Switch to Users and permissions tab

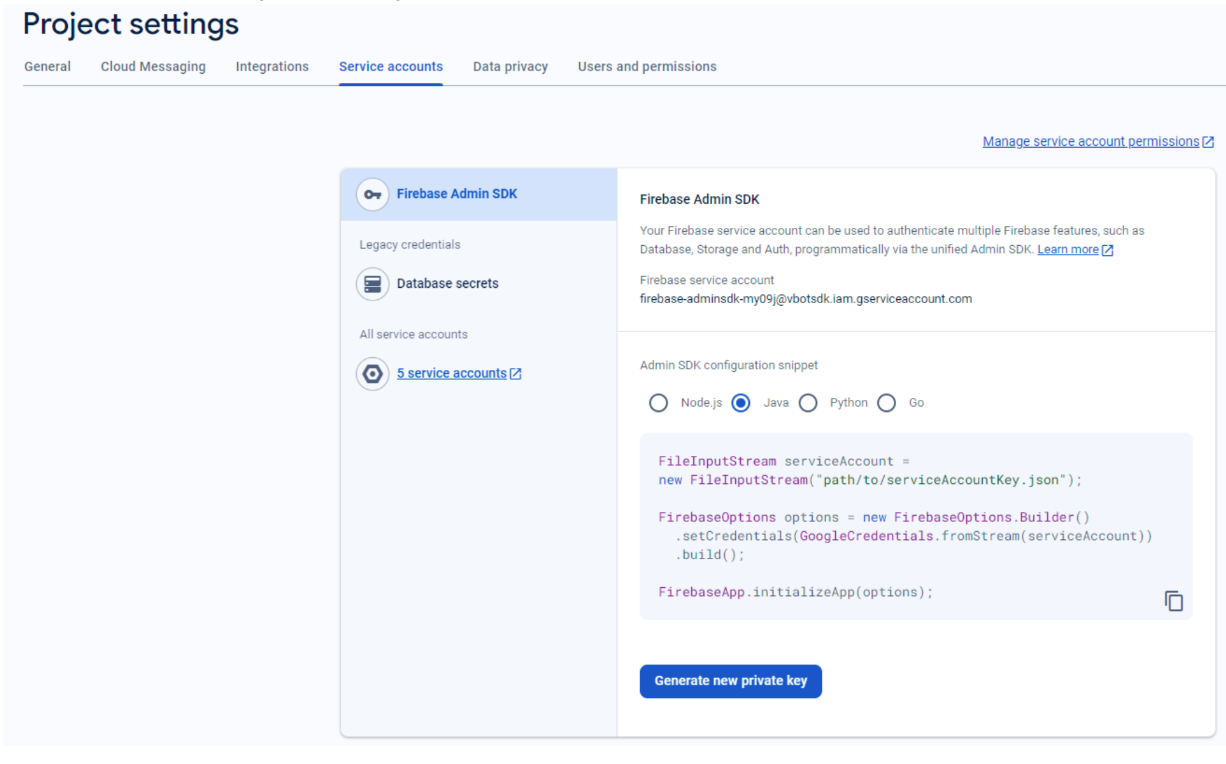click(647, 67)
